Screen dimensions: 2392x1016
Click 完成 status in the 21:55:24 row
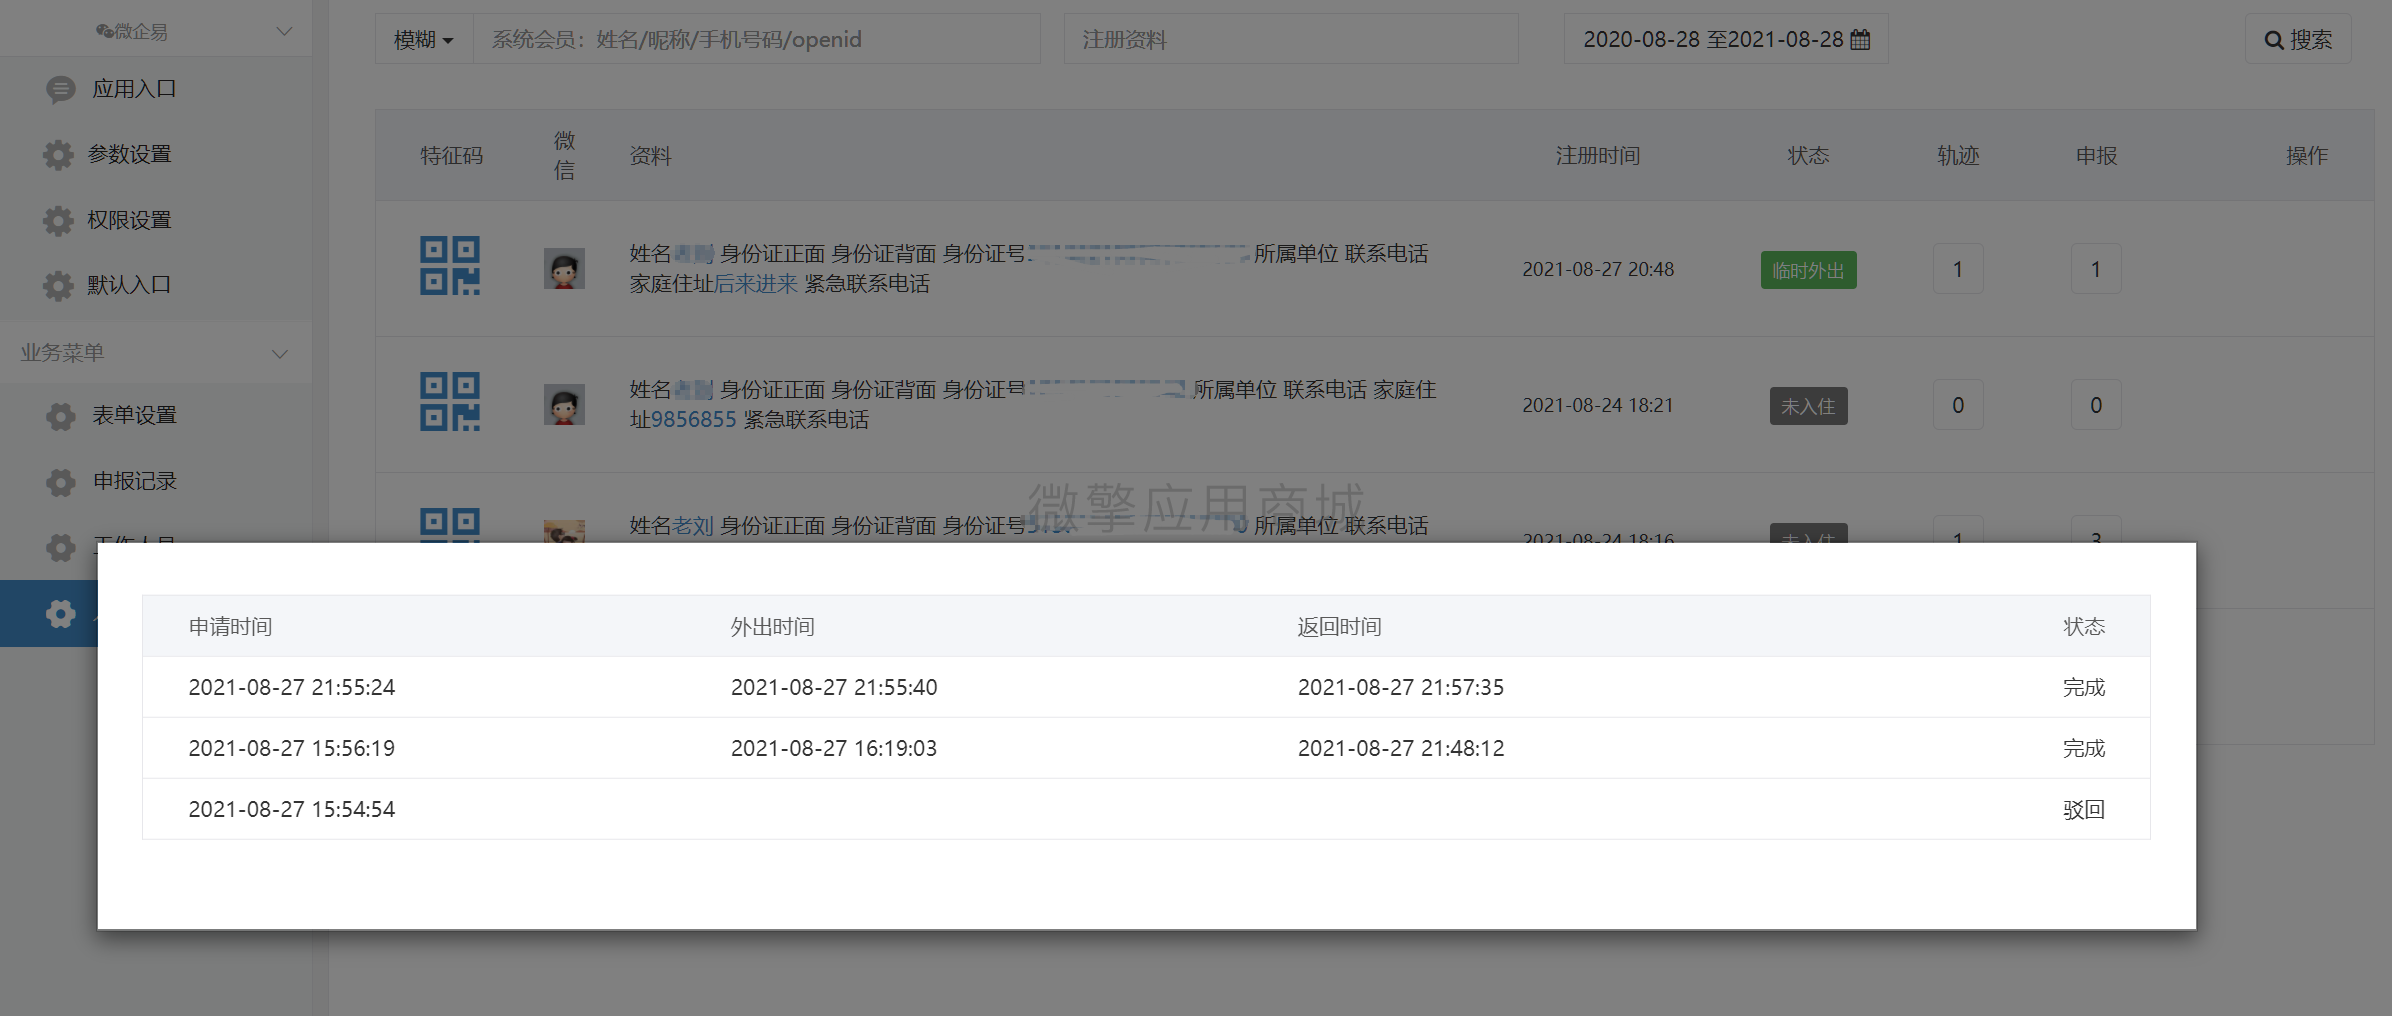tap(2084, 688)
